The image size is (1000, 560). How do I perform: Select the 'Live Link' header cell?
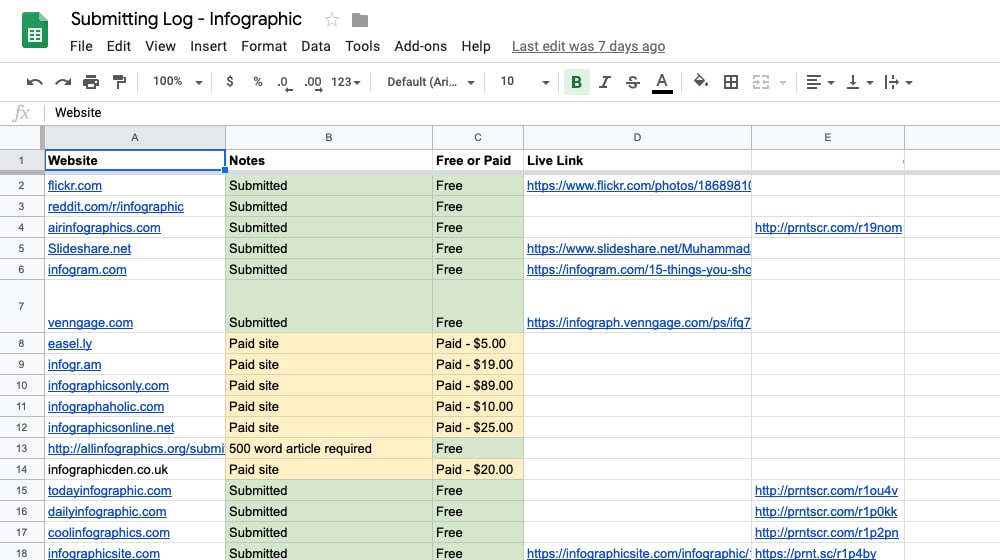[x=637, y=161]
